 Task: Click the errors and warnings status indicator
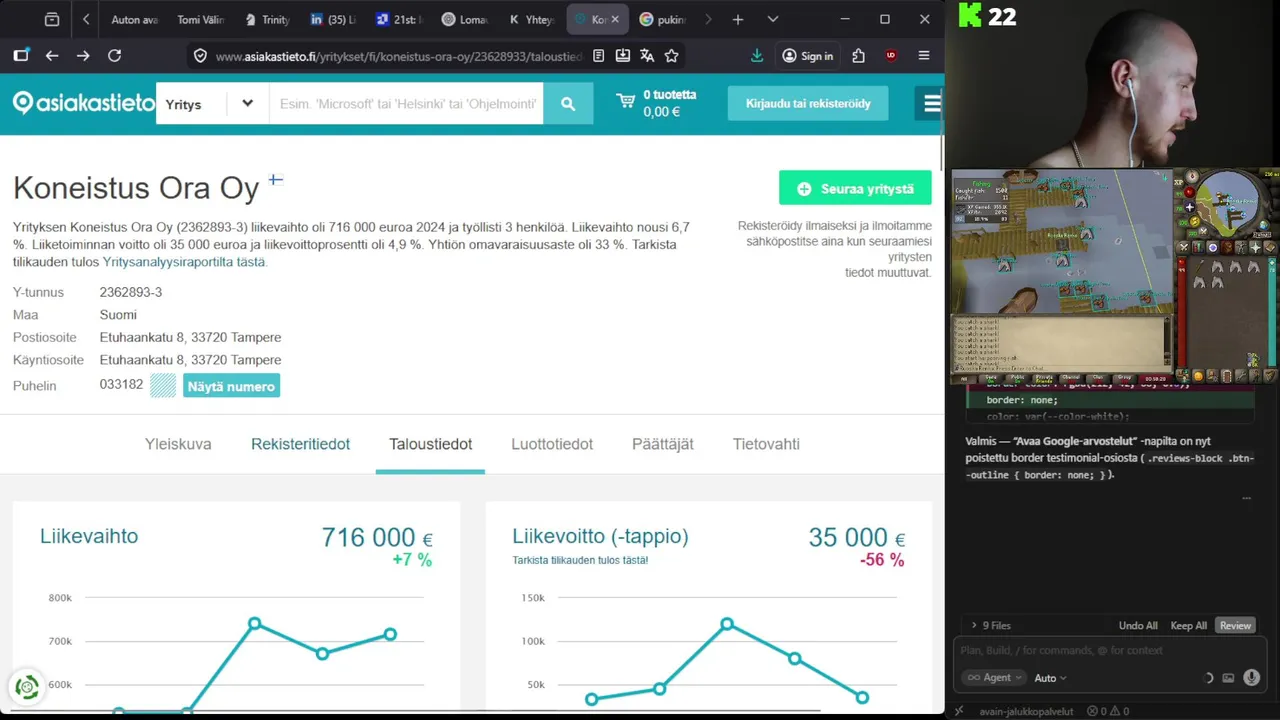pos(1108,711)
